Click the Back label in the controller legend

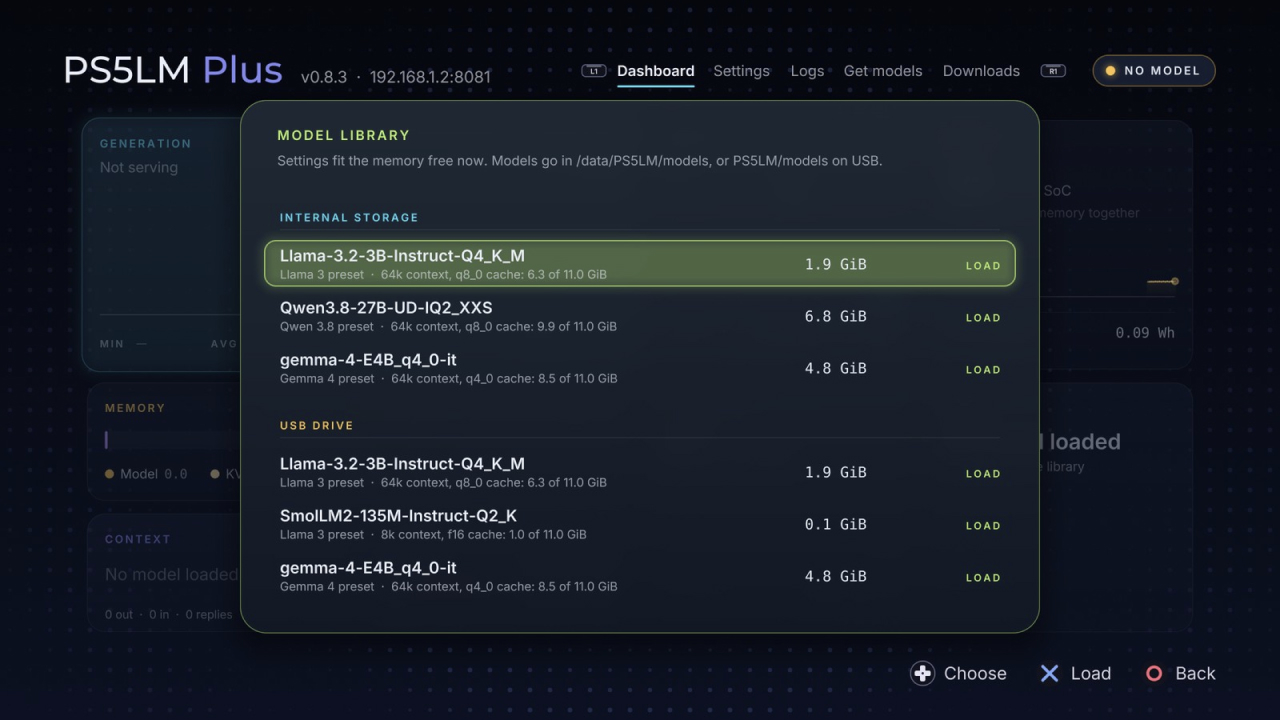pyautogui.click(x=1195, y=673)
